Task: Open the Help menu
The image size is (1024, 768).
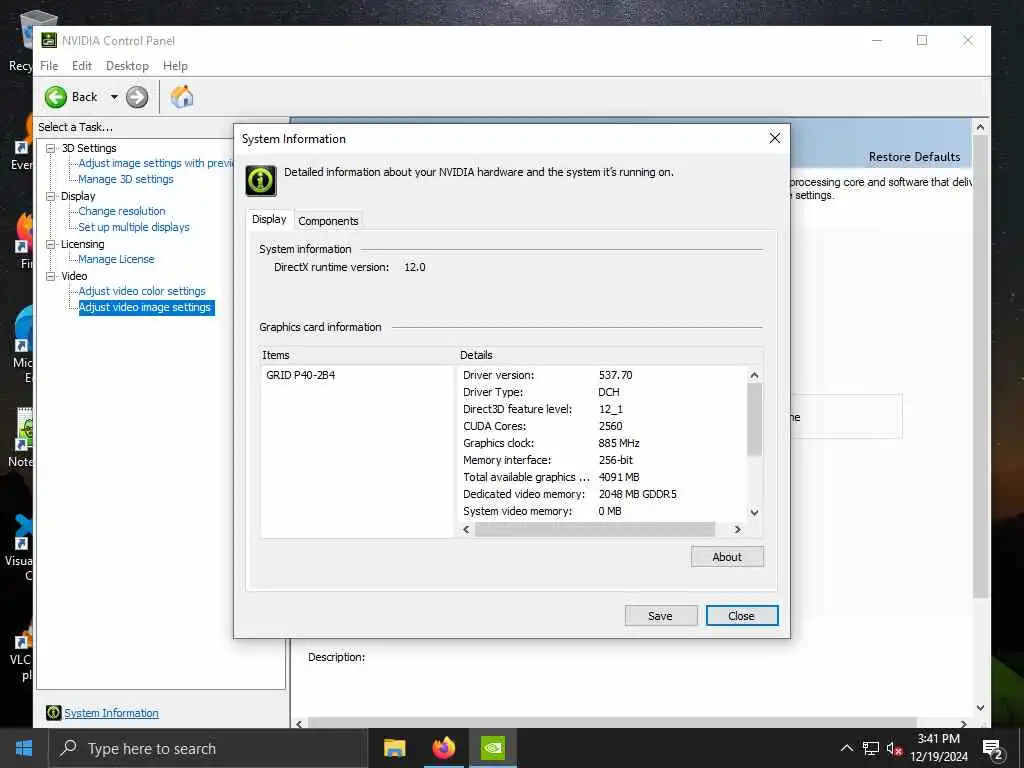Action: point(175,66)
